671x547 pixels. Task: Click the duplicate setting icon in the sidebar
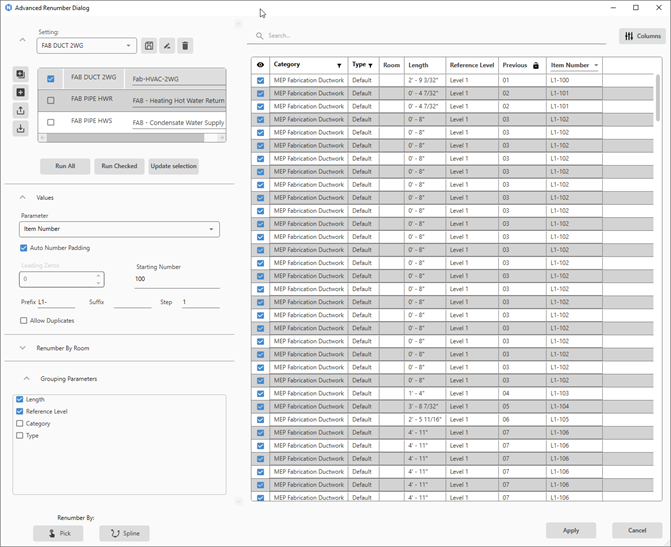point(21,74)
